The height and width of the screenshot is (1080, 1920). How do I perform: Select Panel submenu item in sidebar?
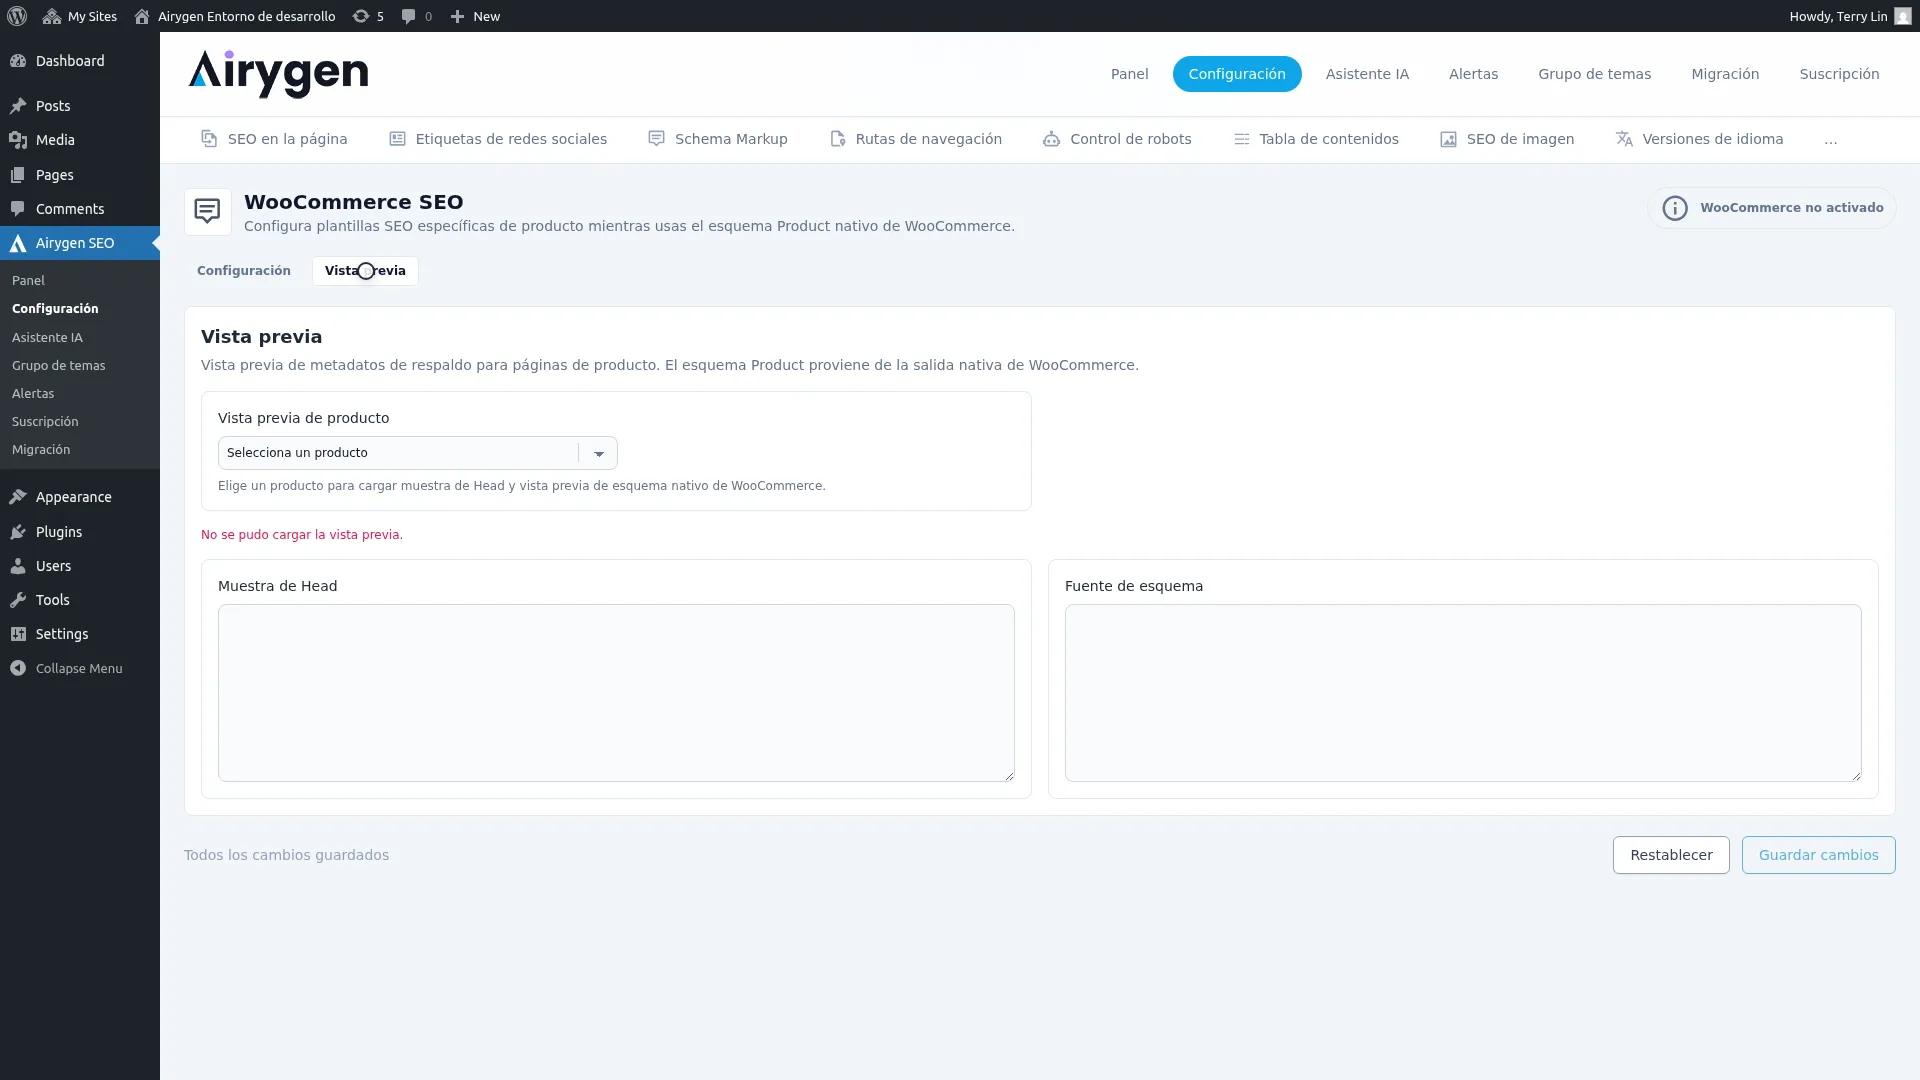tap(28, 280)
